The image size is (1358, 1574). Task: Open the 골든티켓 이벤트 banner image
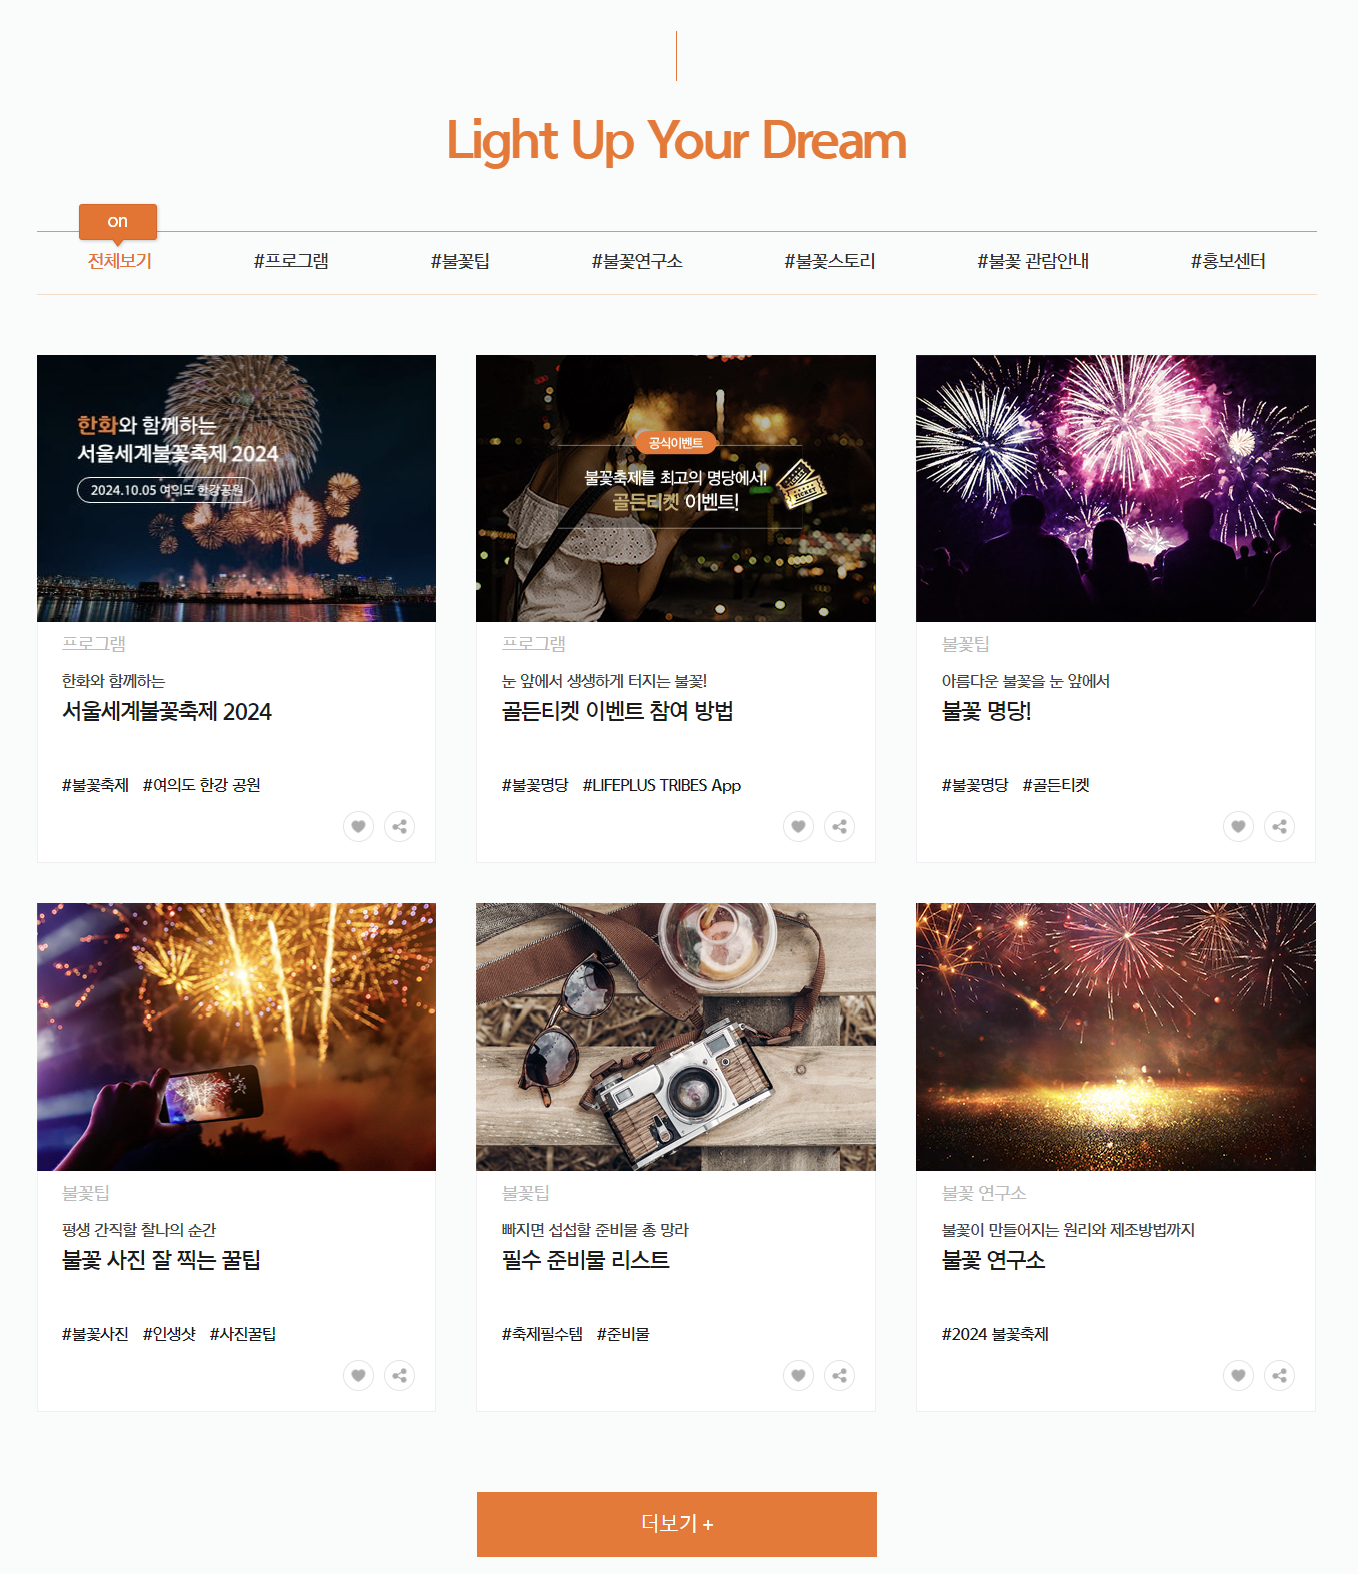pos(676,488)
